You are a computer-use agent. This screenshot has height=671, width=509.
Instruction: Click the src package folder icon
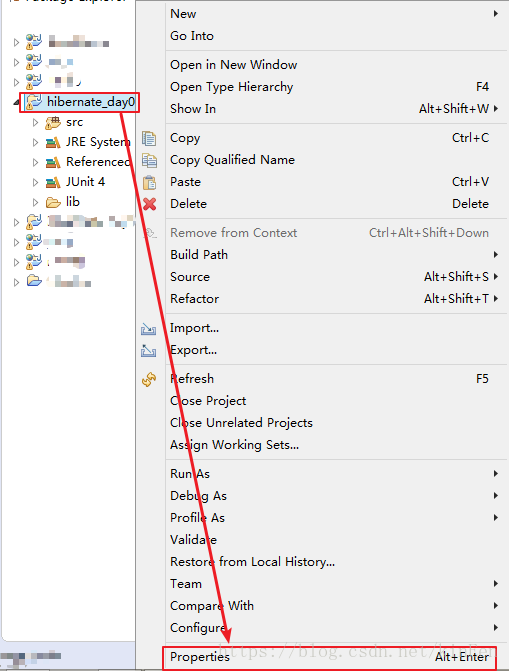53,123
